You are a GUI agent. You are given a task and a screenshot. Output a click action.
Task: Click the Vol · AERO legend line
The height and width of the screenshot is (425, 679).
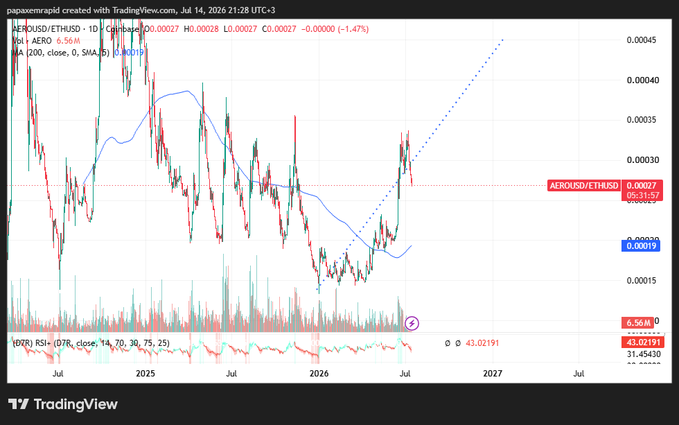coord(45,41)
